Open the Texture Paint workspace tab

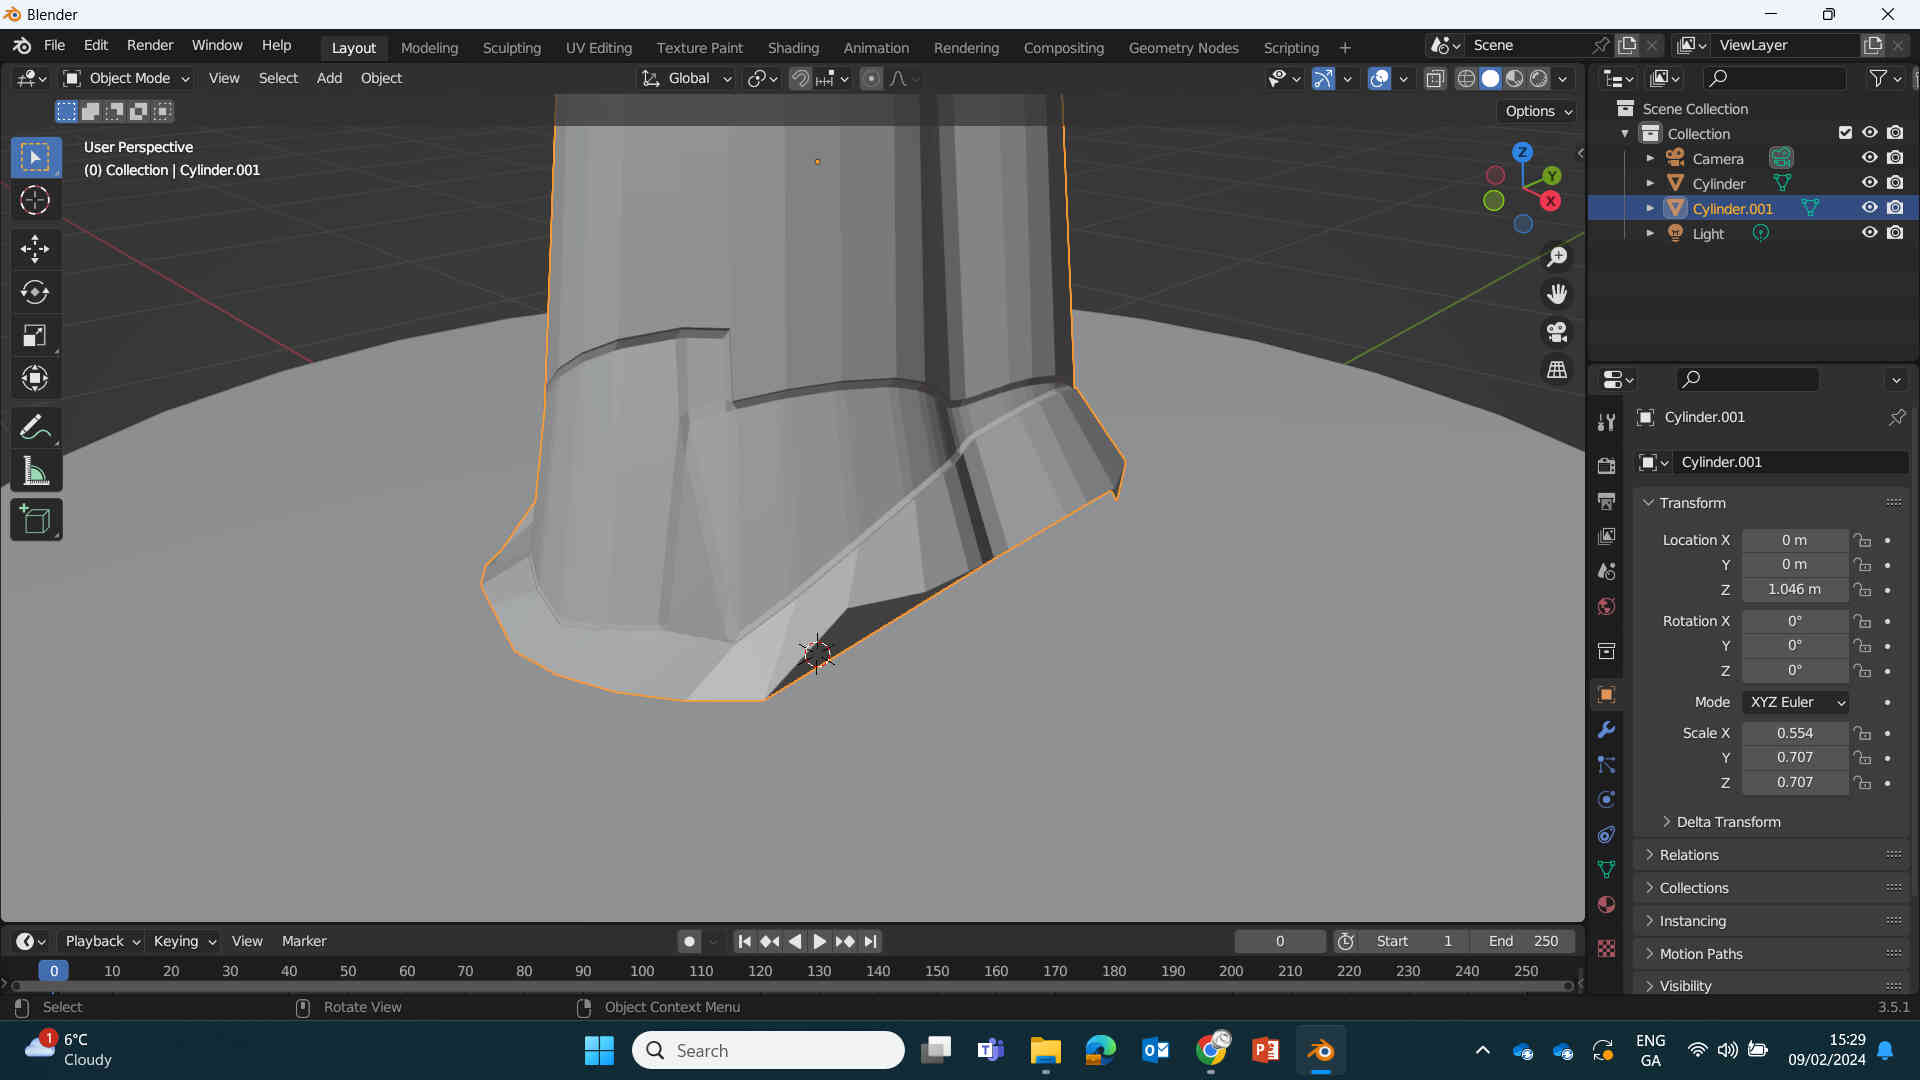click(700, 47)
